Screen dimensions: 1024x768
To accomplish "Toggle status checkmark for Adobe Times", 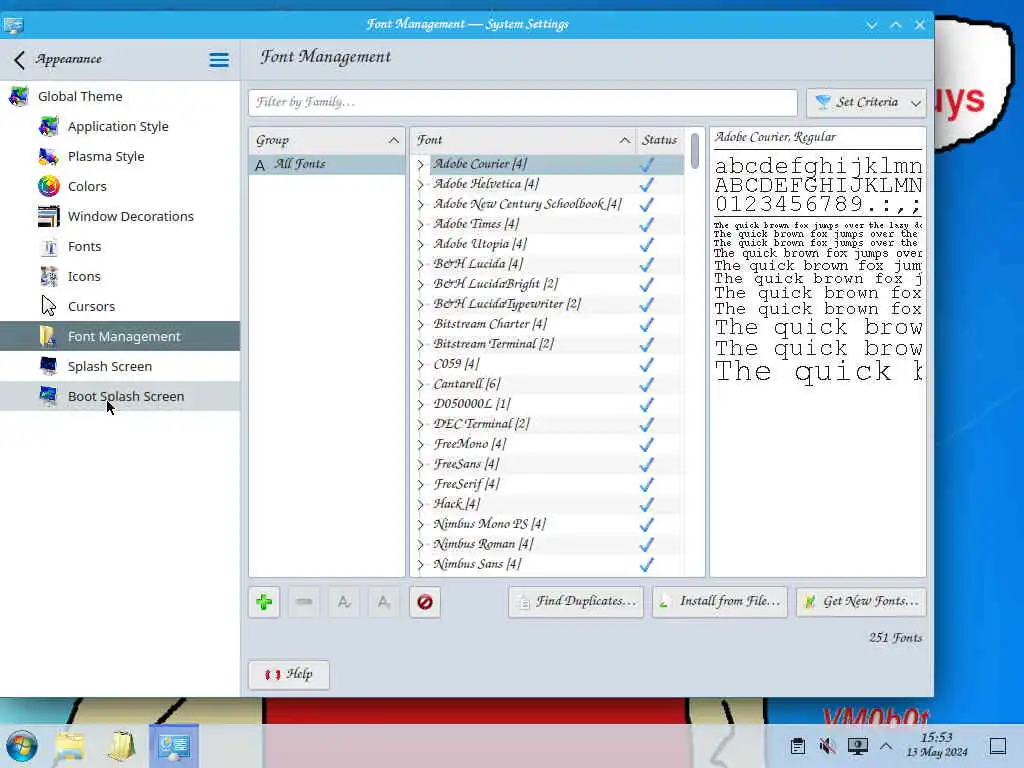I will click(x=647, y=225).
